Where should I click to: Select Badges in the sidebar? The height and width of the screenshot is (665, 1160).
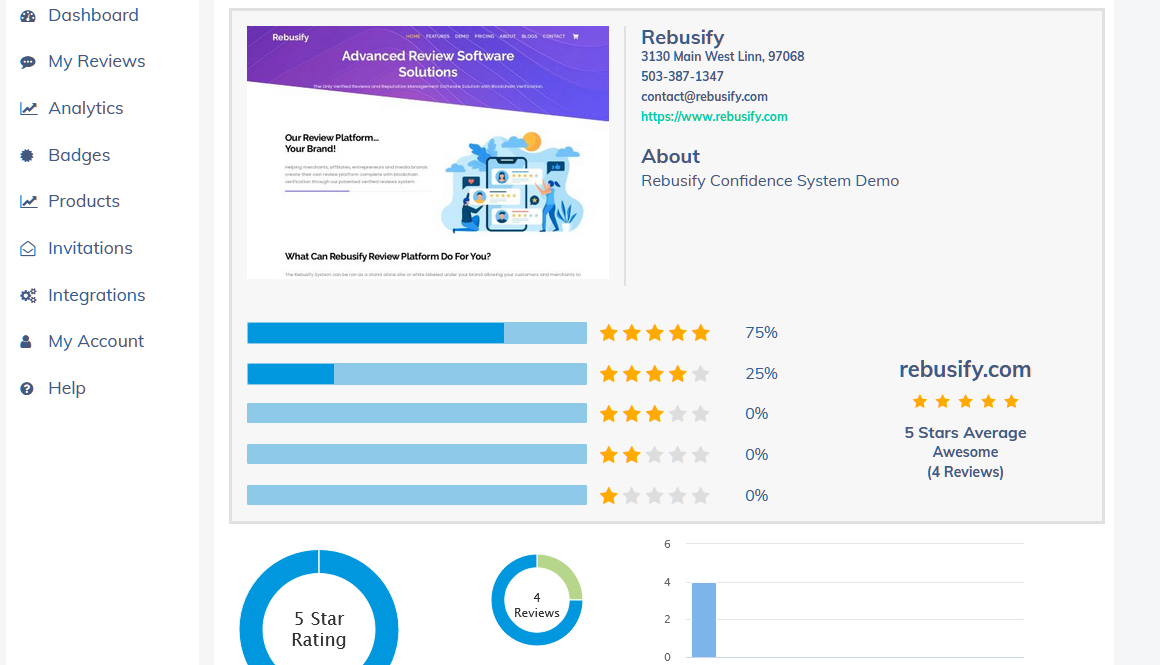(78, 155)
